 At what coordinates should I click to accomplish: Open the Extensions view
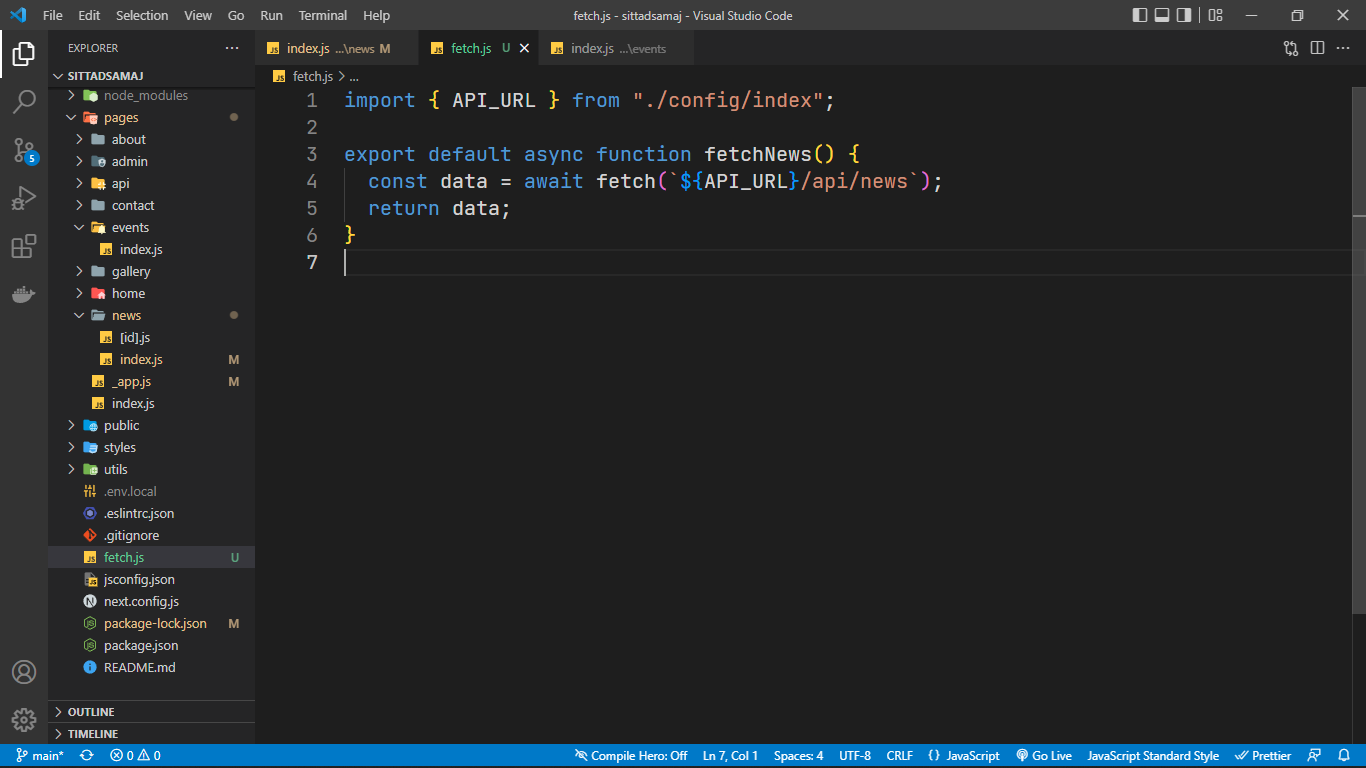click(24, 246)
